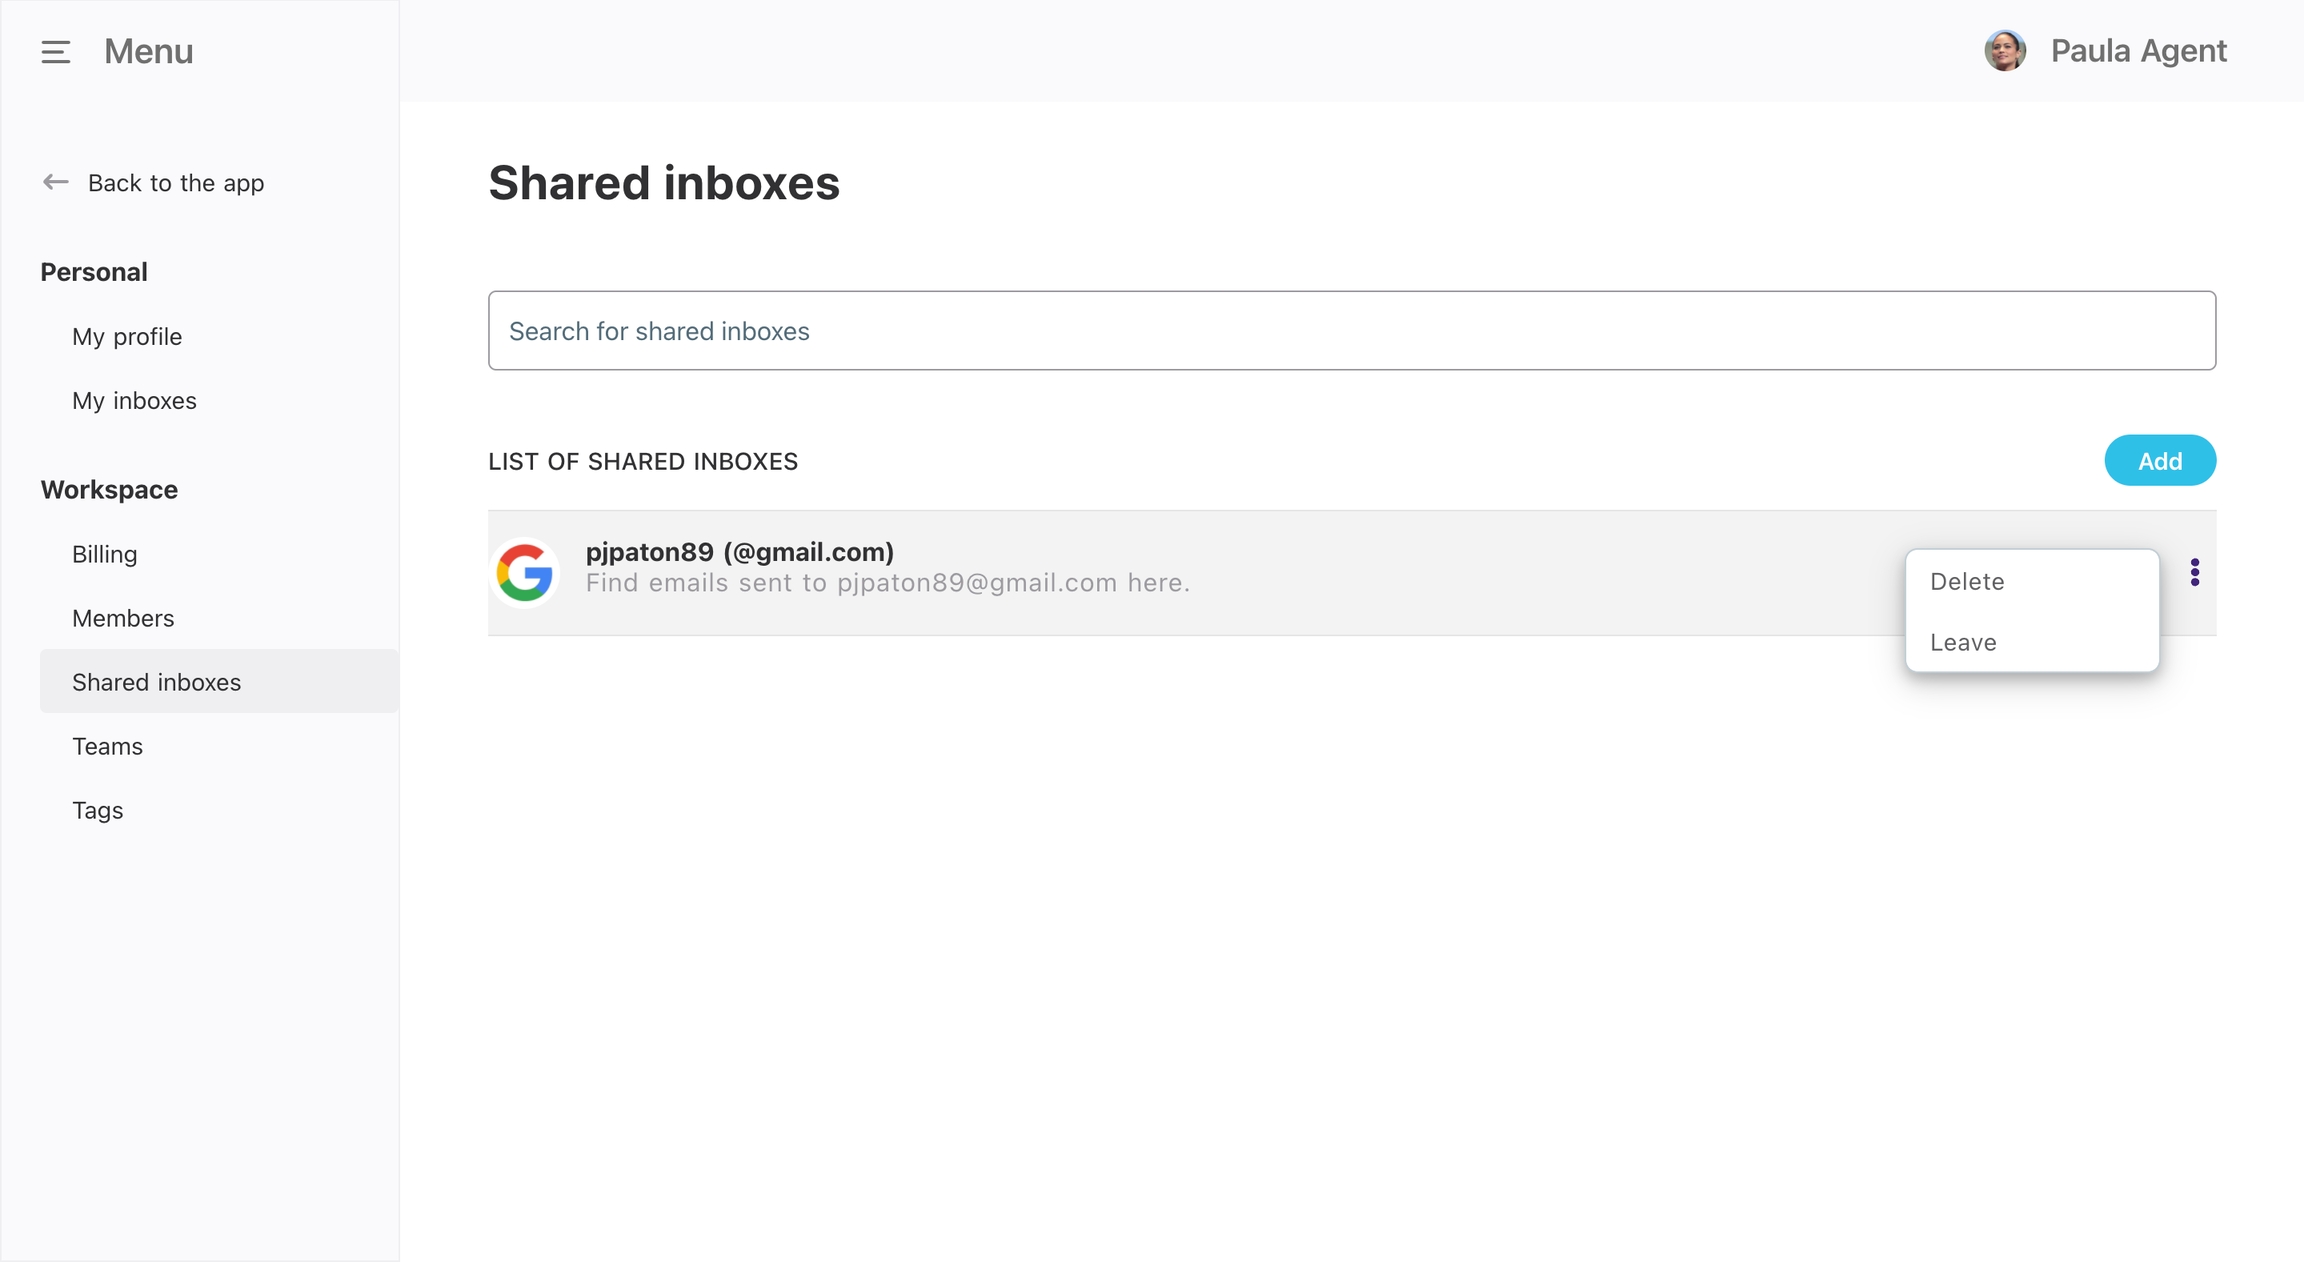This screenshot has height=1262, width=2304.
Task: Choose Leave from the inbox options menu
Action: (1963, 642)
